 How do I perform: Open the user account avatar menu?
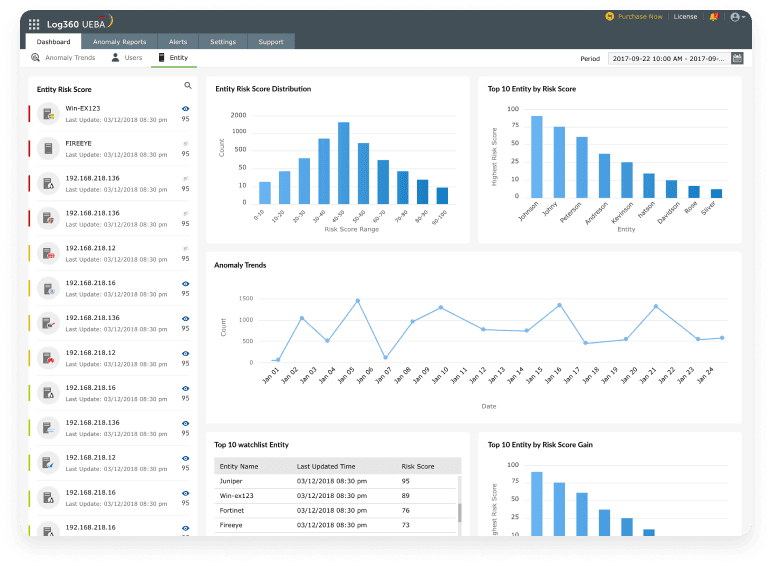pos(738,17)
